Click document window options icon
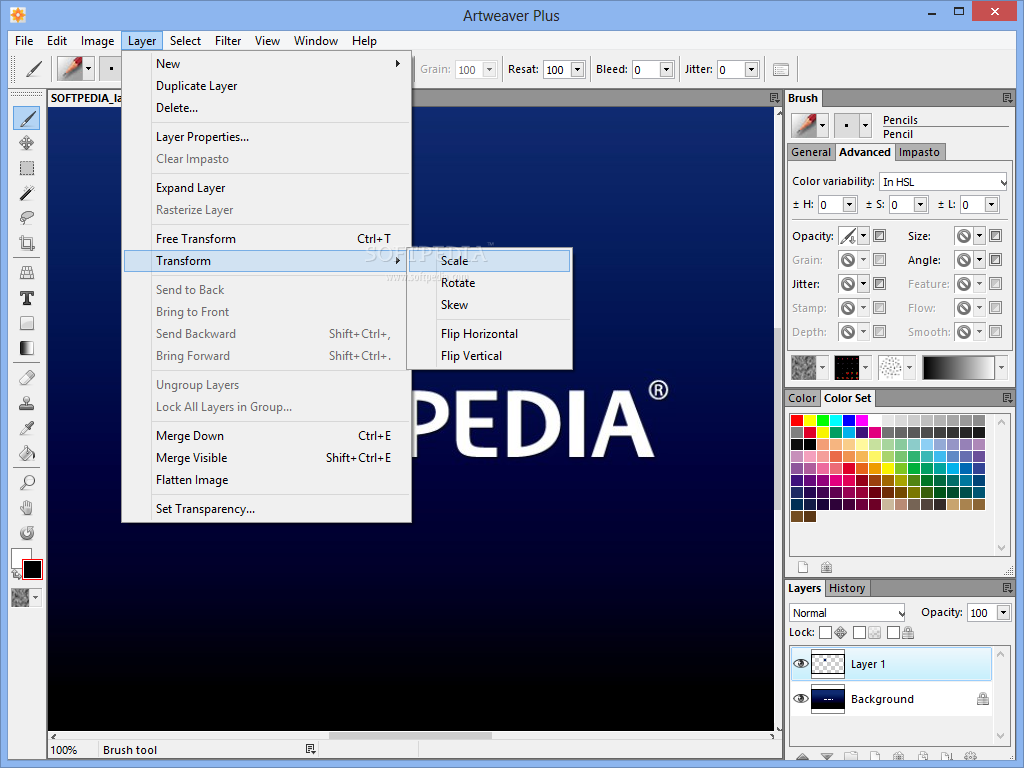The height and width of the screenshot is (768, 1024). (x=775, y=98)
